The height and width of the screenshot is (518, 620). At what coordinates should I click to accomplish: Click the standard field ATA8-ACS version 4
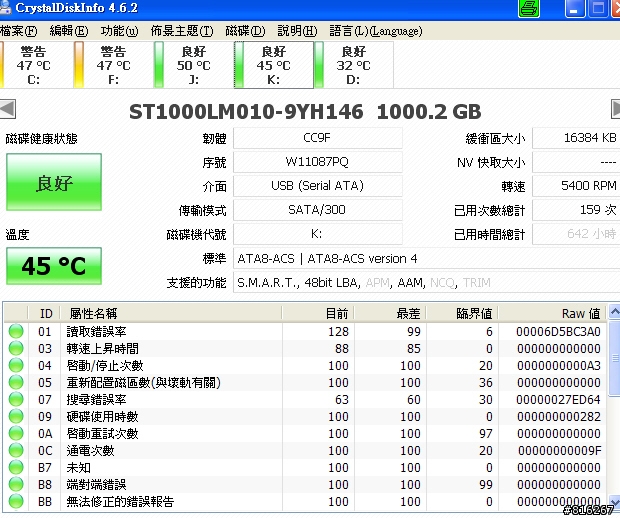(427, 259)
